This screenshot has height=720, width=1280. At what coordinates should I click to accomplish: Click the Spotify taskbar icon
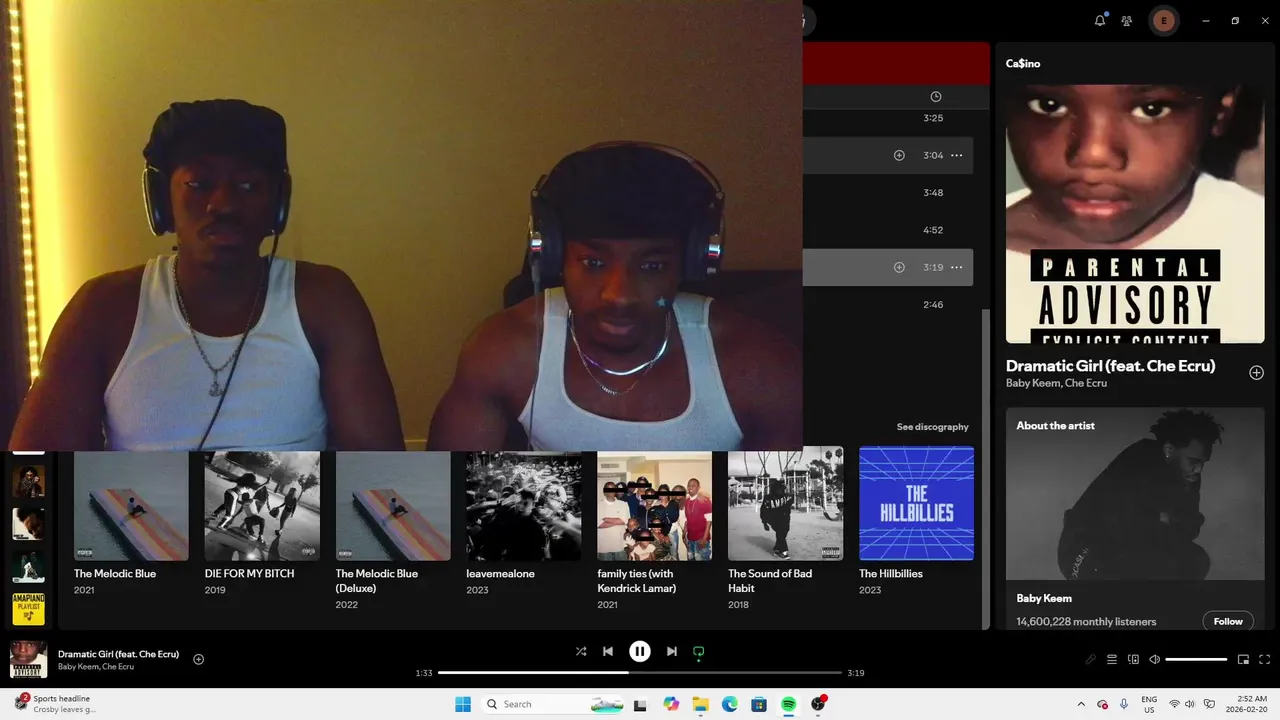[789, 704]
